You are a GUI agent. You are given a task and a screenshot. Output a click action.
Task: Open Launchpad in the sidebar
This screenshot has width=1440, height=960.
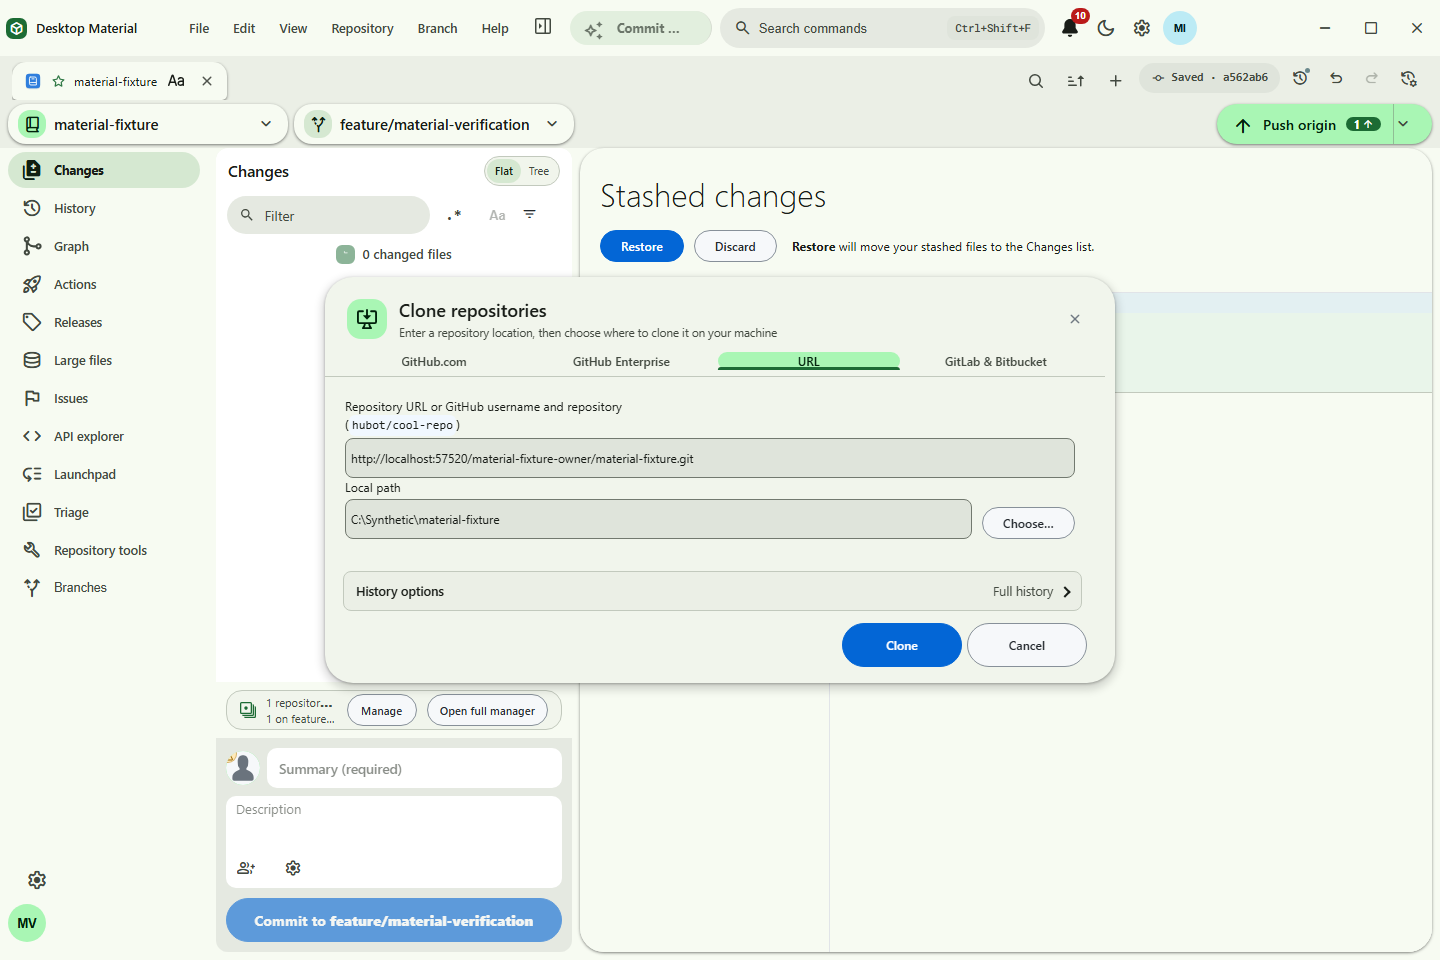tap(104, 474)
